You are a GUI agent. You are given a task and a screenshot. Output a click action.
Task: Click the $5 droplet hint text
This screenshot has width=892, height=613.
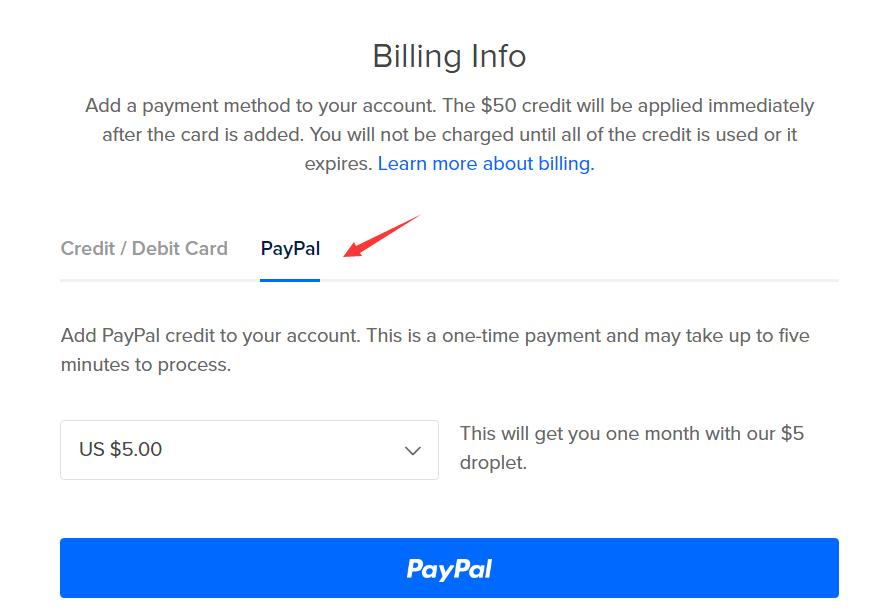631,448
